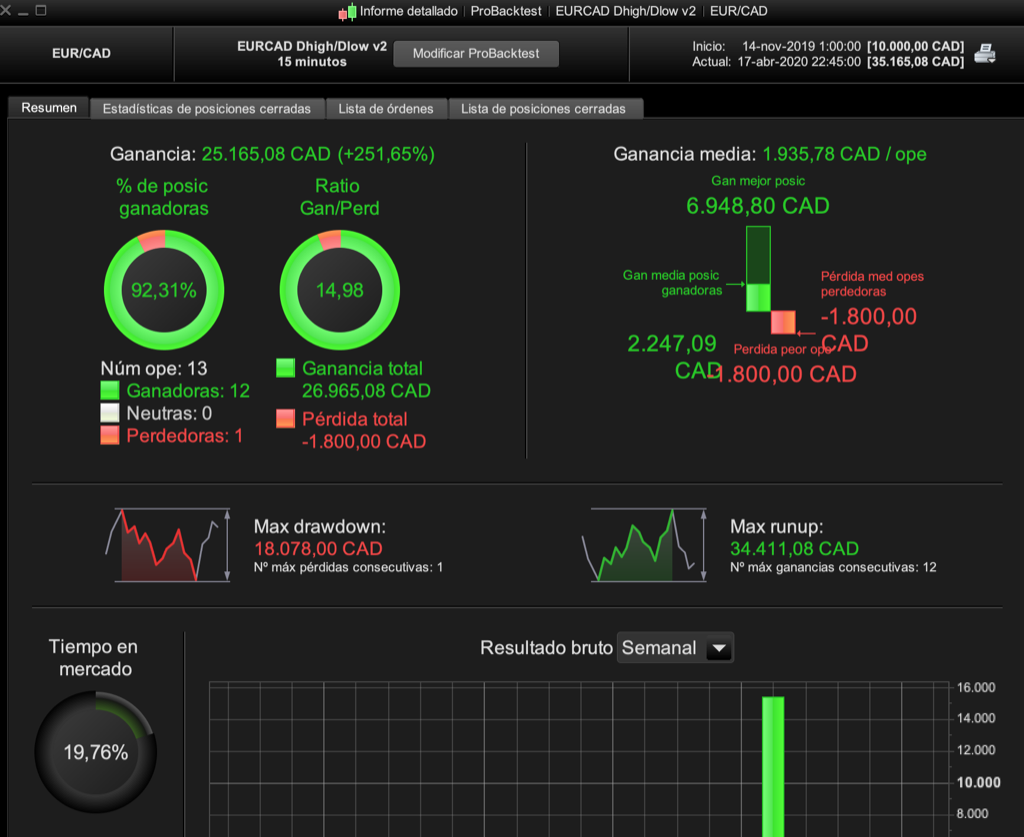Open the Lista de órdenes tab

point(386,108)
